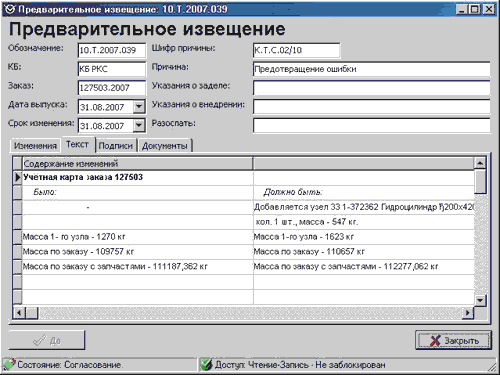Click row selector of Масса по заказу - 109757
This screenshot has width=500, height=375.
17,252
